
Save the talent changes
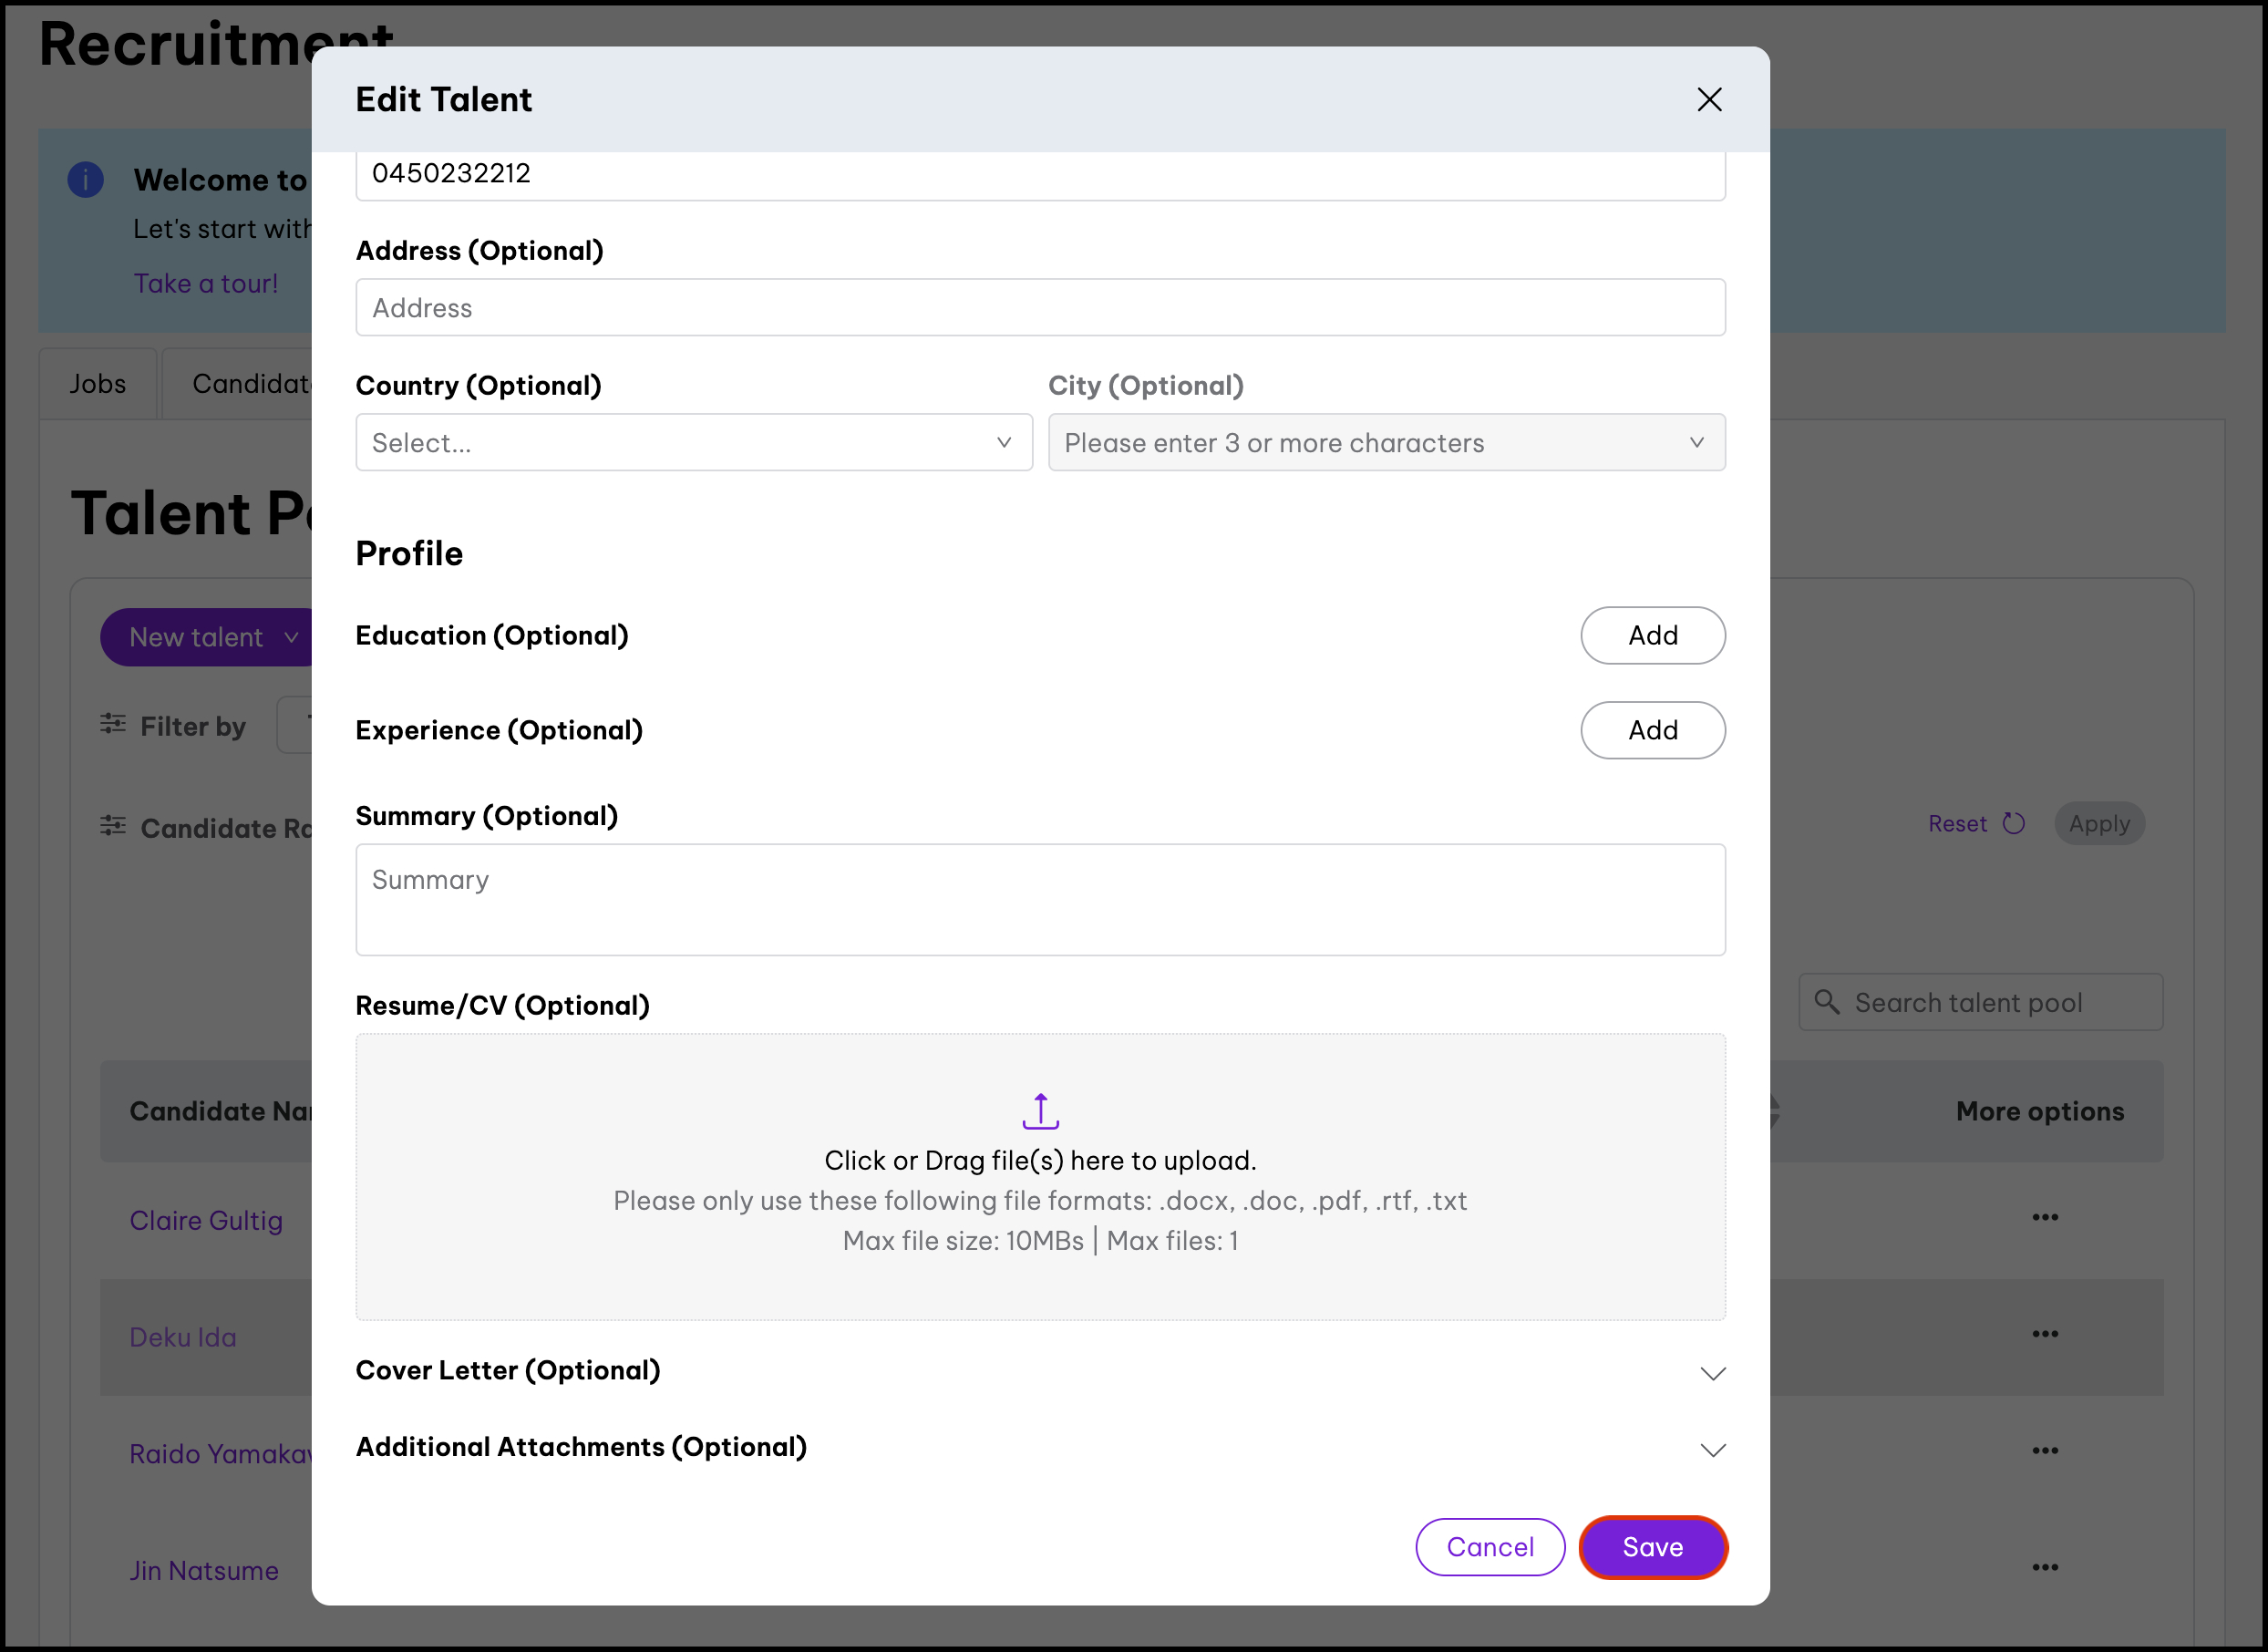[1652, 1547]
